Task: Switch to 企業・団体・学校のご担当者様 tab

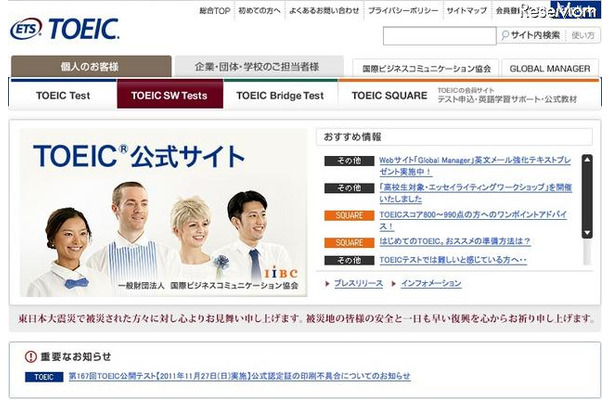Action: coord(259,67)
